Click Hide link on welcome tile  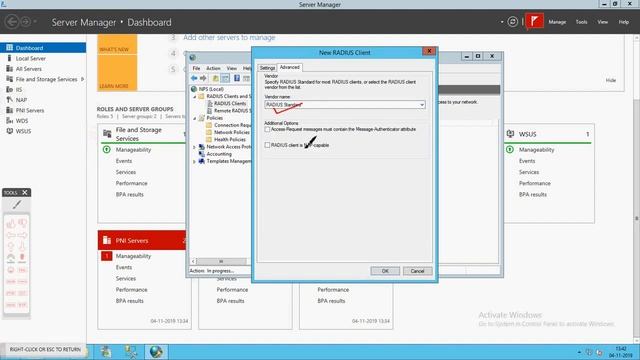(611, 80)
